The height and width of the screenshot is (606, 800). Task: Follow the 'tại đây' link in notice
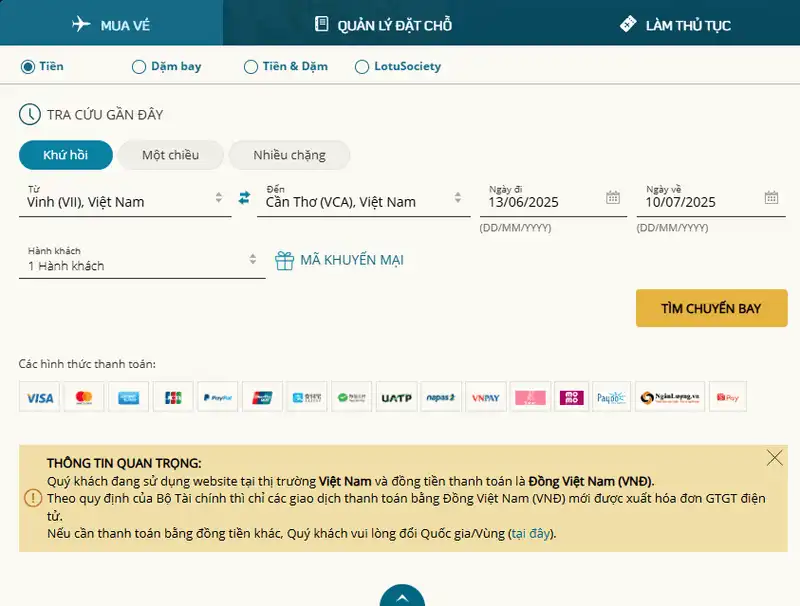coord(530,534)
